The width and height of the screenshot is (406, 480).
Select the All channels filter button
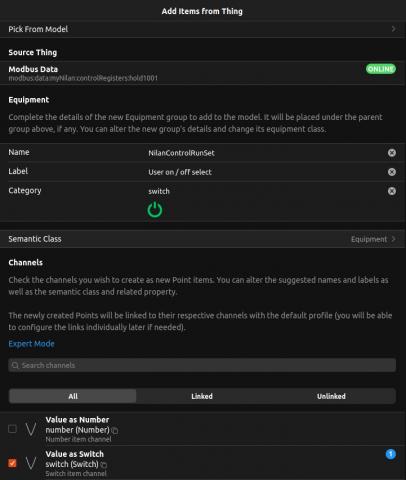(73, 396)
